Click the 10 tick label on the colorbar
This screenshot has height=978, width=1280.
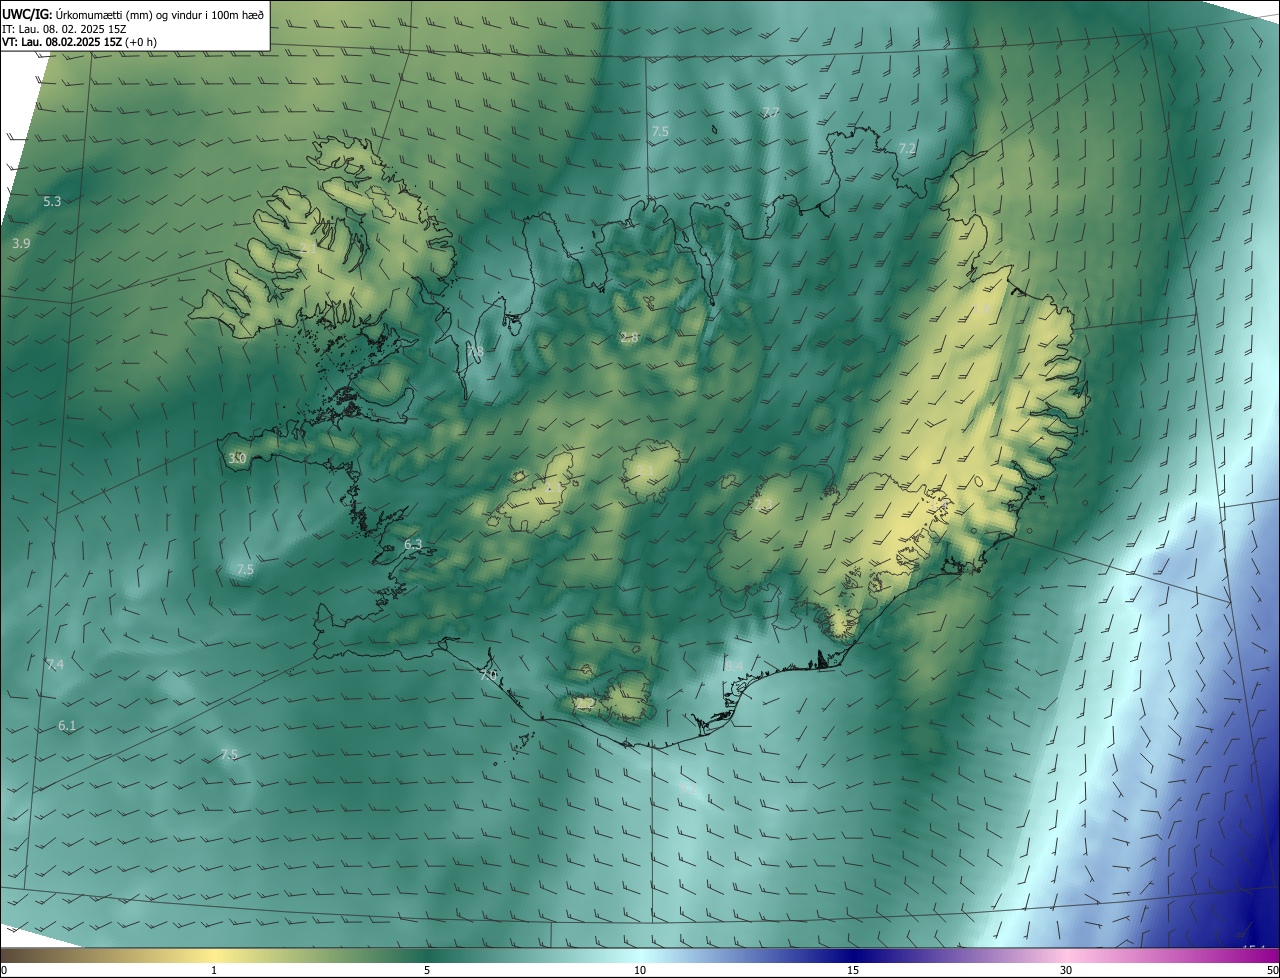point(640,970)
